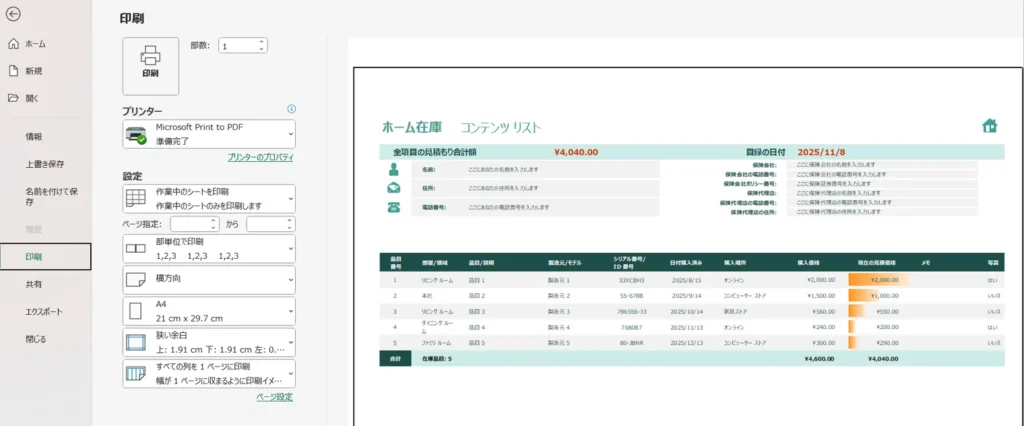1024x426 pixels.
Task: Decrease copies with the 部数 down arrow
Action: coord(262,50)
